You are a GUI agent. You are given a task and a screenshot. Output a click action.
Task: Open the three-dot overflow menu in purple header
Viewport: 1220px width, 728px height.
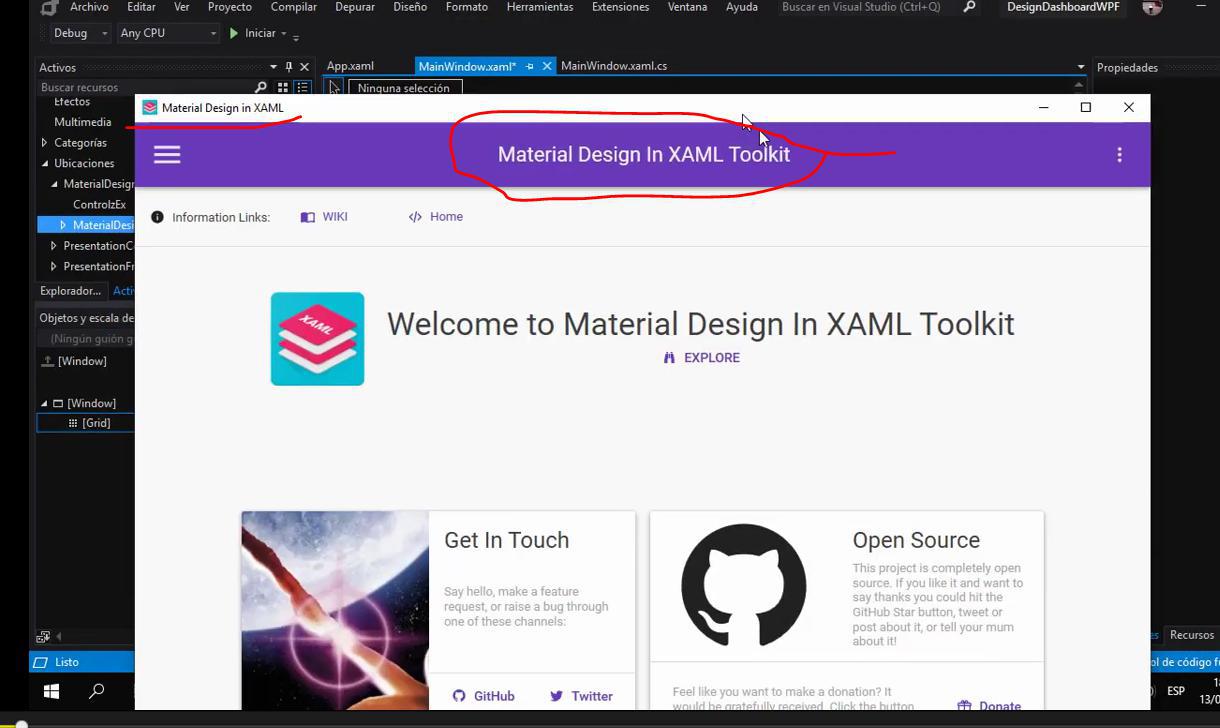(x=1119, y=155)
